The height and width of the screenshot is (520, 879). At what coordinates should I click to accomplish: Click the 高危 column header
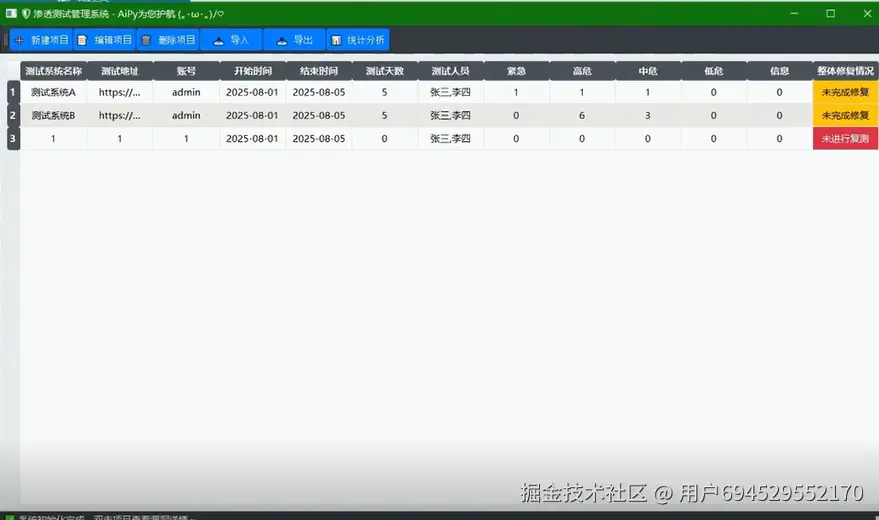[582, 71]
